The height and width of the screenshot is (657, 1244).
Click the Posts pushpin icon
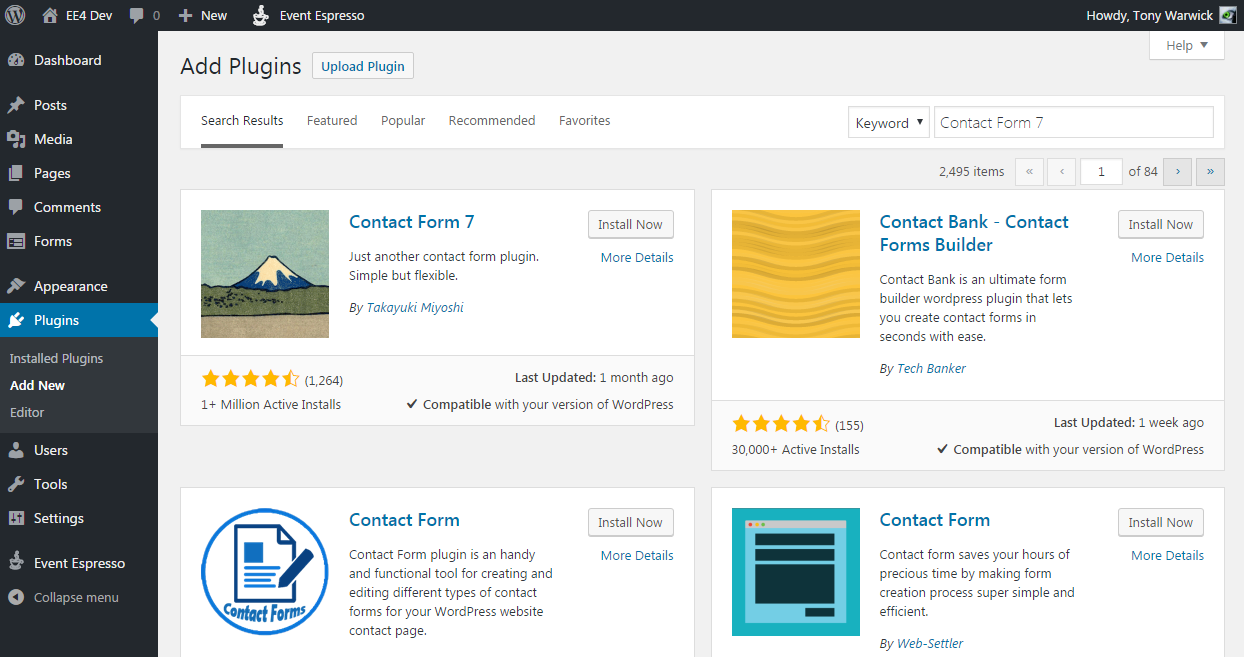[16, 105]
